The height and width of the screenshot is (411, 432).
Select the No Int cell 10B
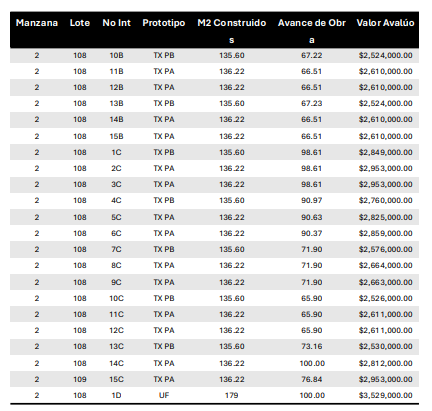(116, 55)
